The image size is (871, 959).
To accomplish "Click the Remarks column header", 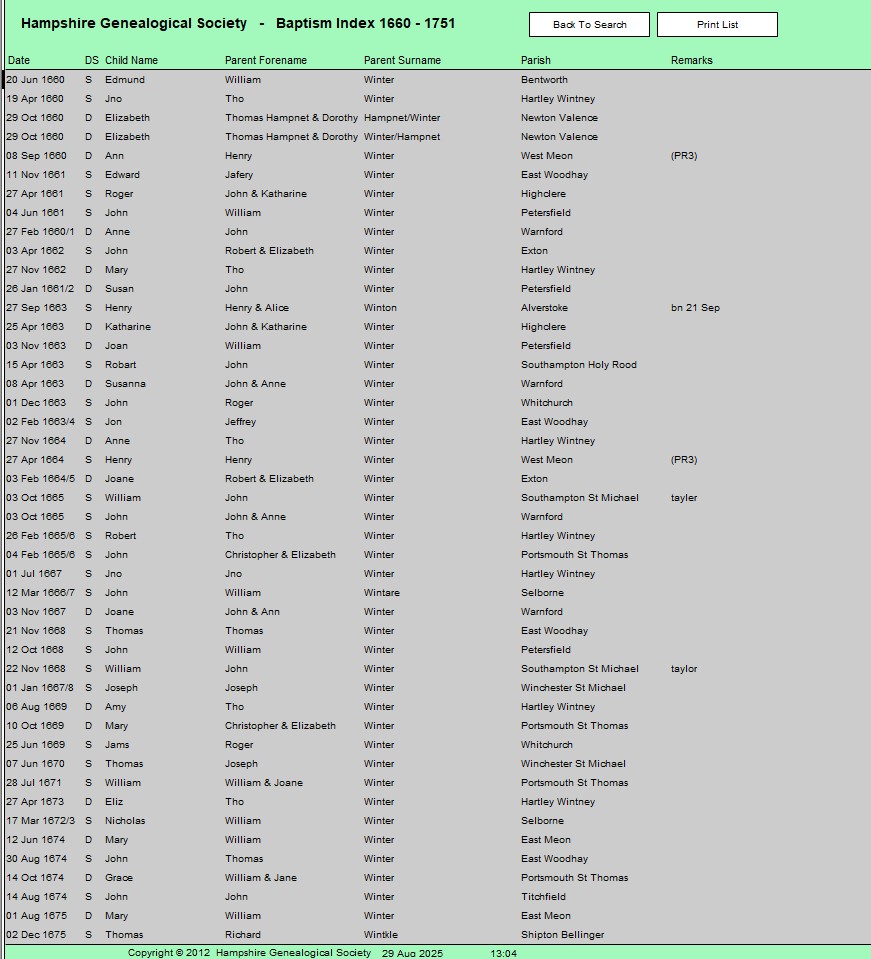I will [x=691, y=61].
